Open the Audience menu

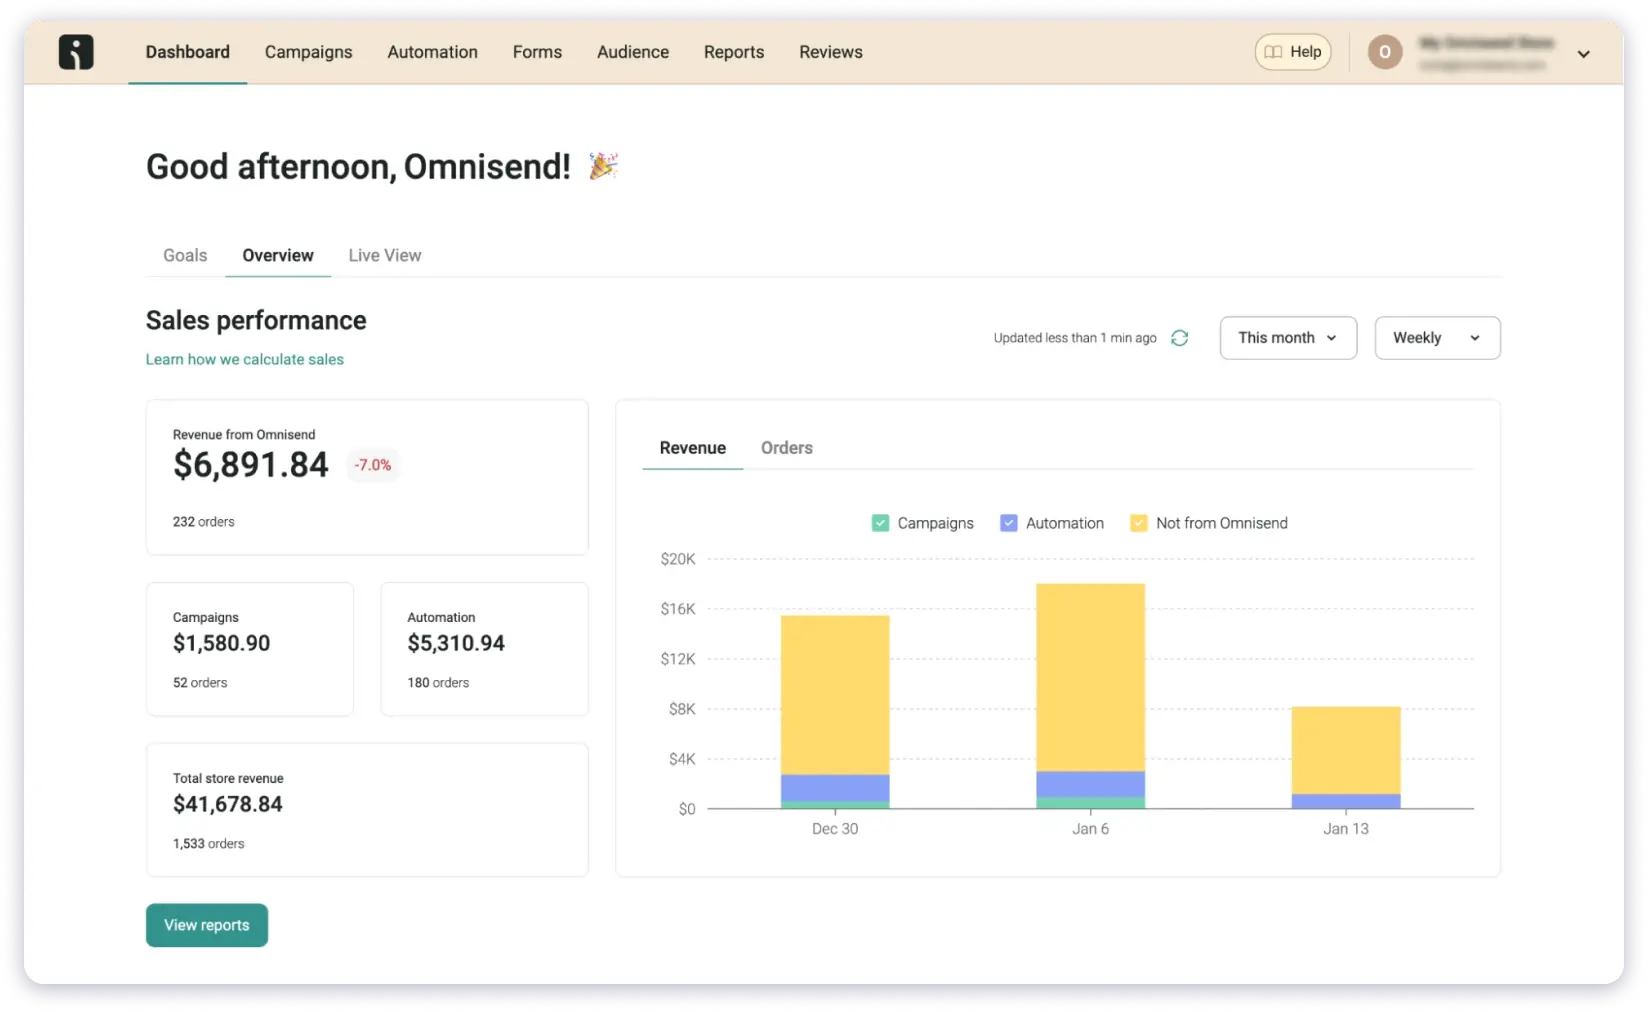[633, 52]
